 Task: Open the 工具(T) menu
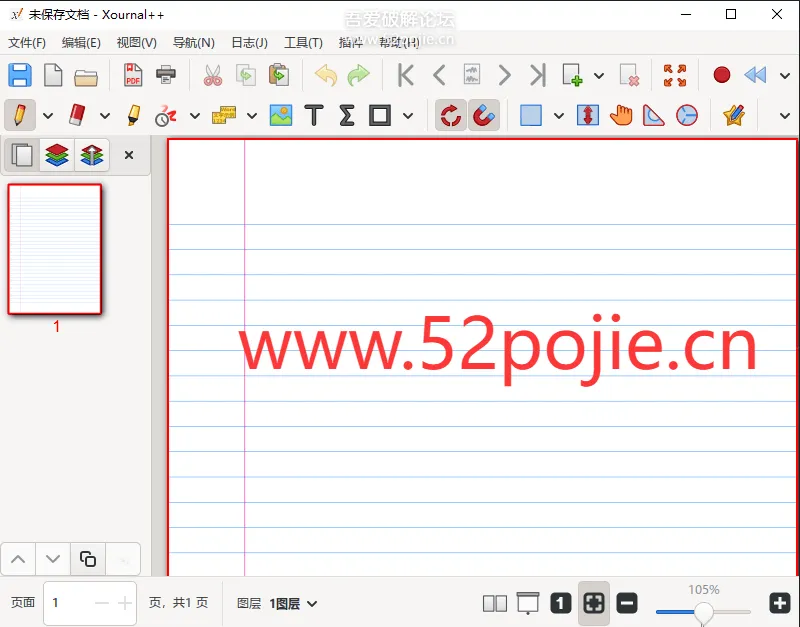point(304,42)
